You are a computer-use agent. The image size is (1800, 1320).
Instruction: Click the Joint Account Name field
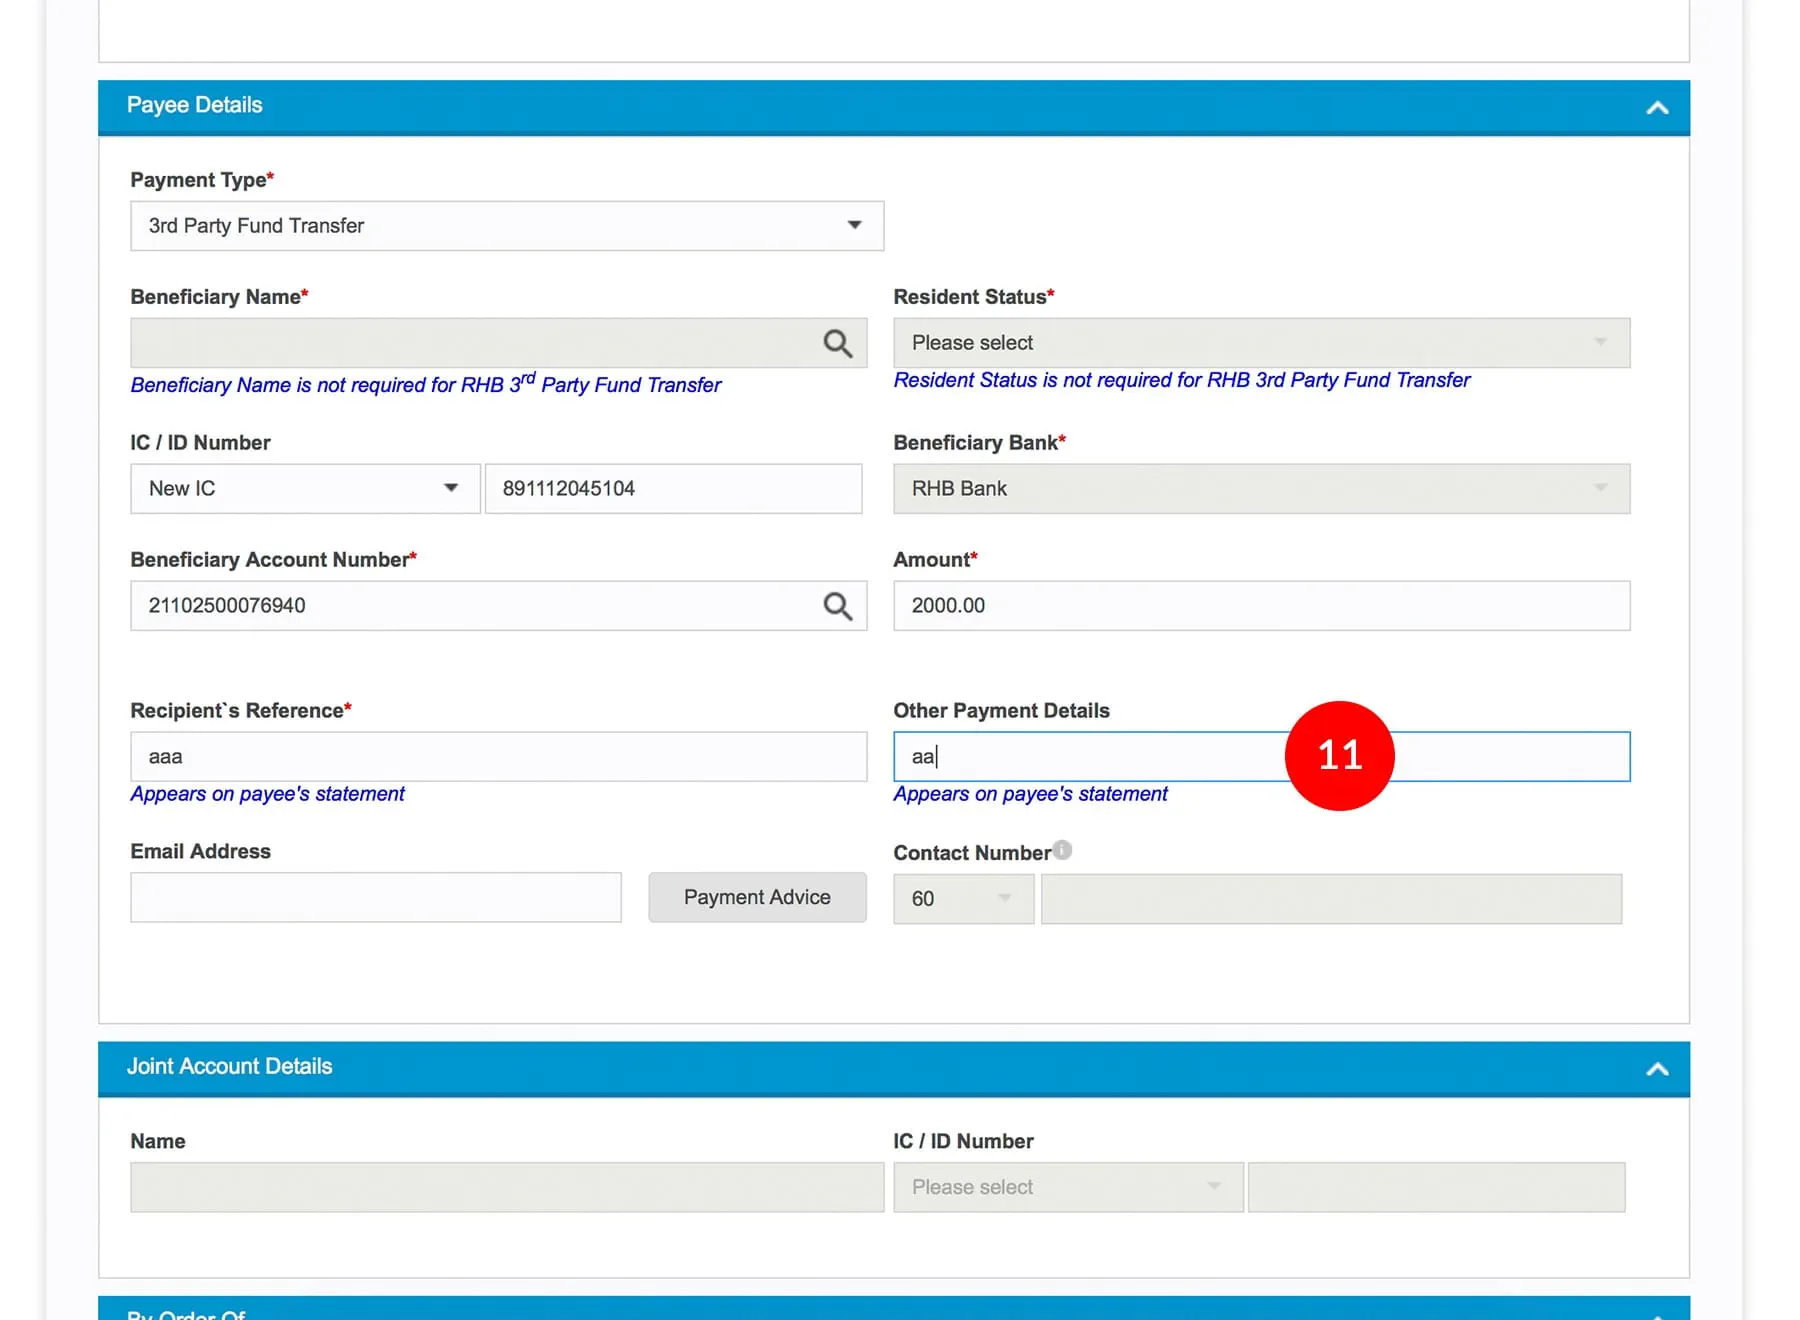[506, 1187]
